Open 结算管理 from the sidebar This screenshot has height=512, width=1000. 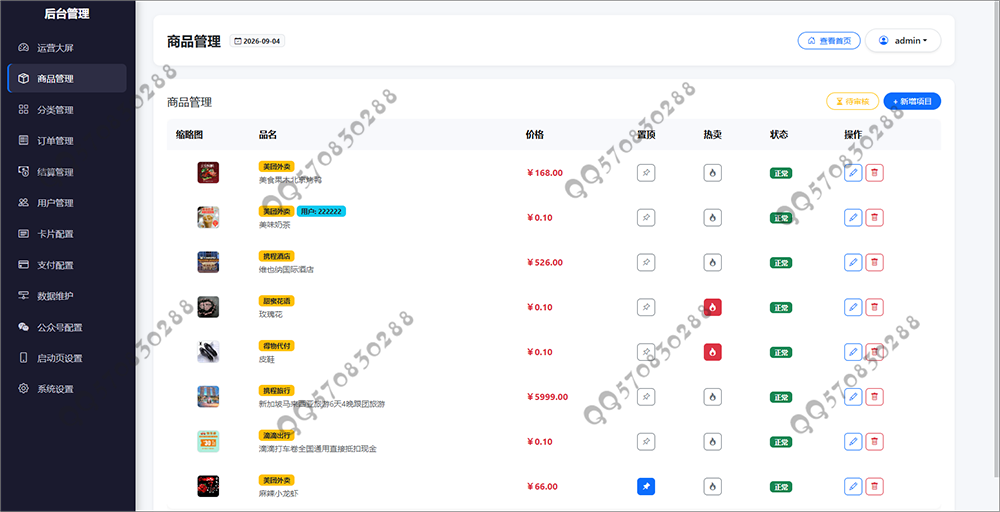point(67,172)
